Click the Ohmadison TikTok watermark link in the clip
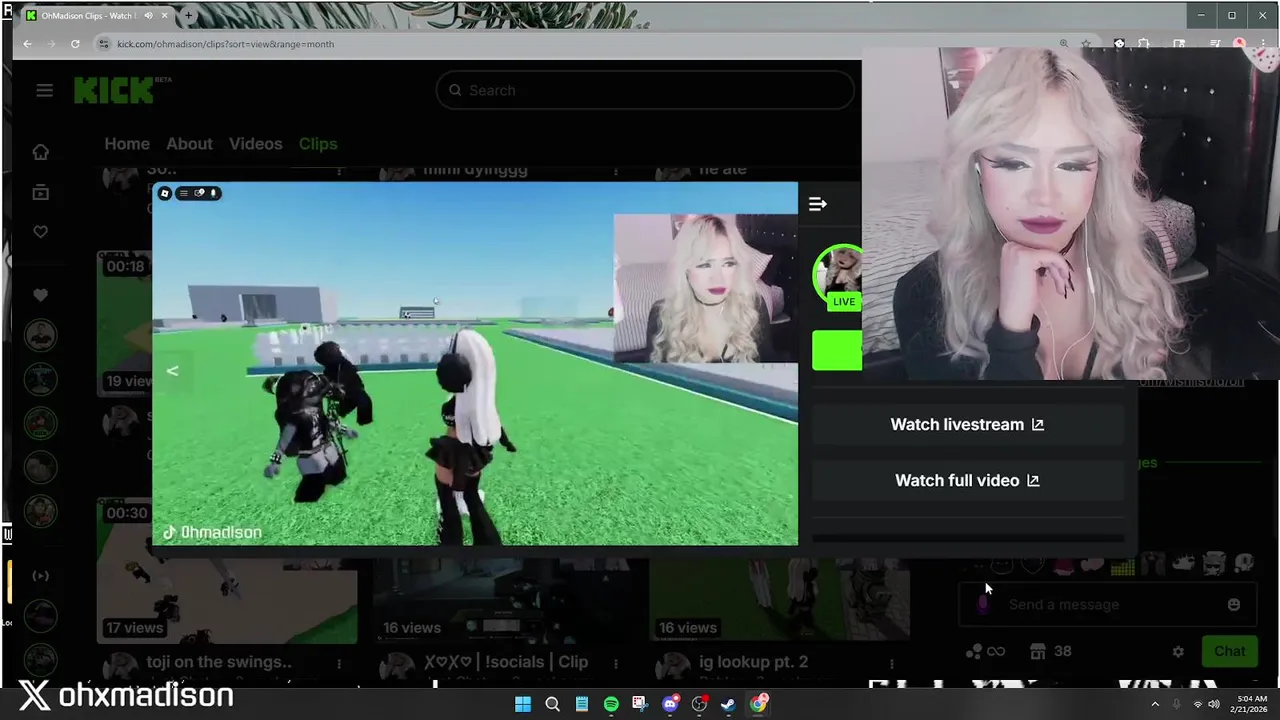The width and height of the screenshot is (1280, 720). (212, 532)
